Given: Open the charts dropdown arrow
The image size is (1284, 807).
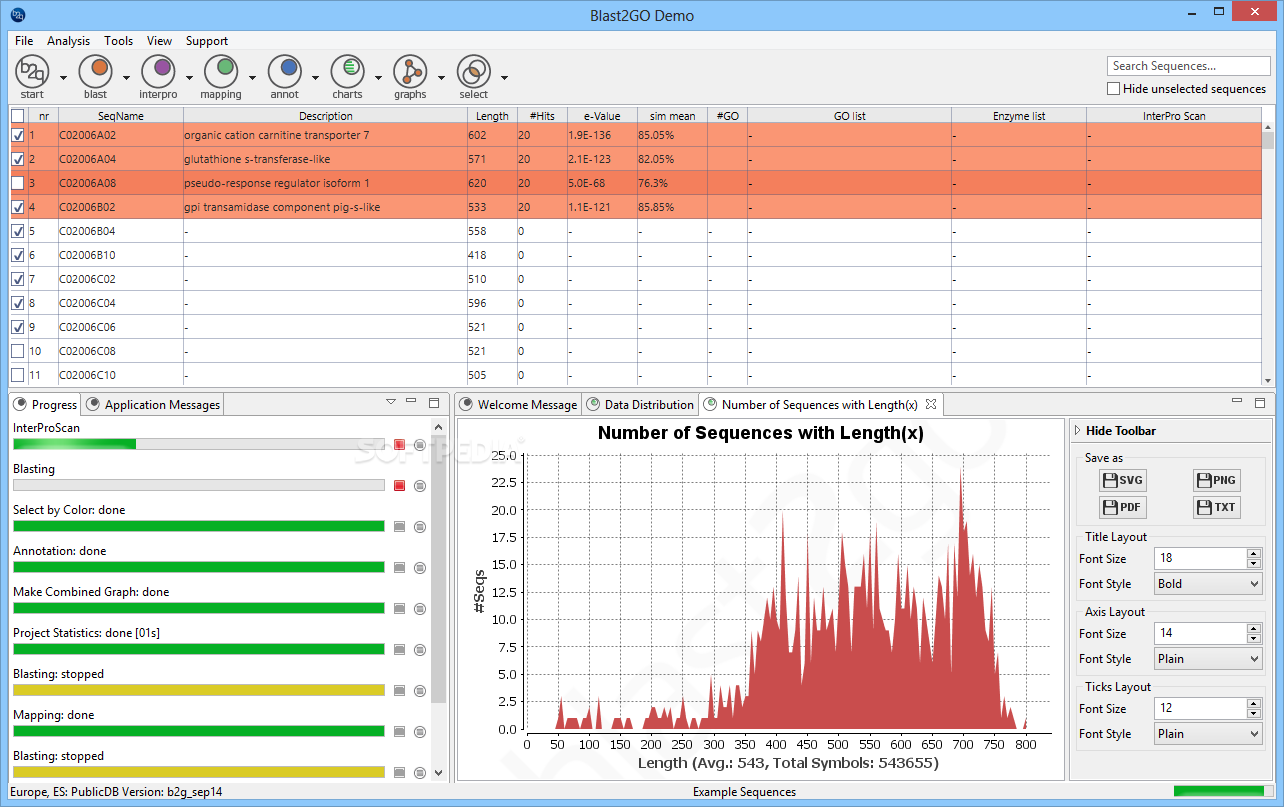Looking at the screenshot, I should (x=378, y=77).
